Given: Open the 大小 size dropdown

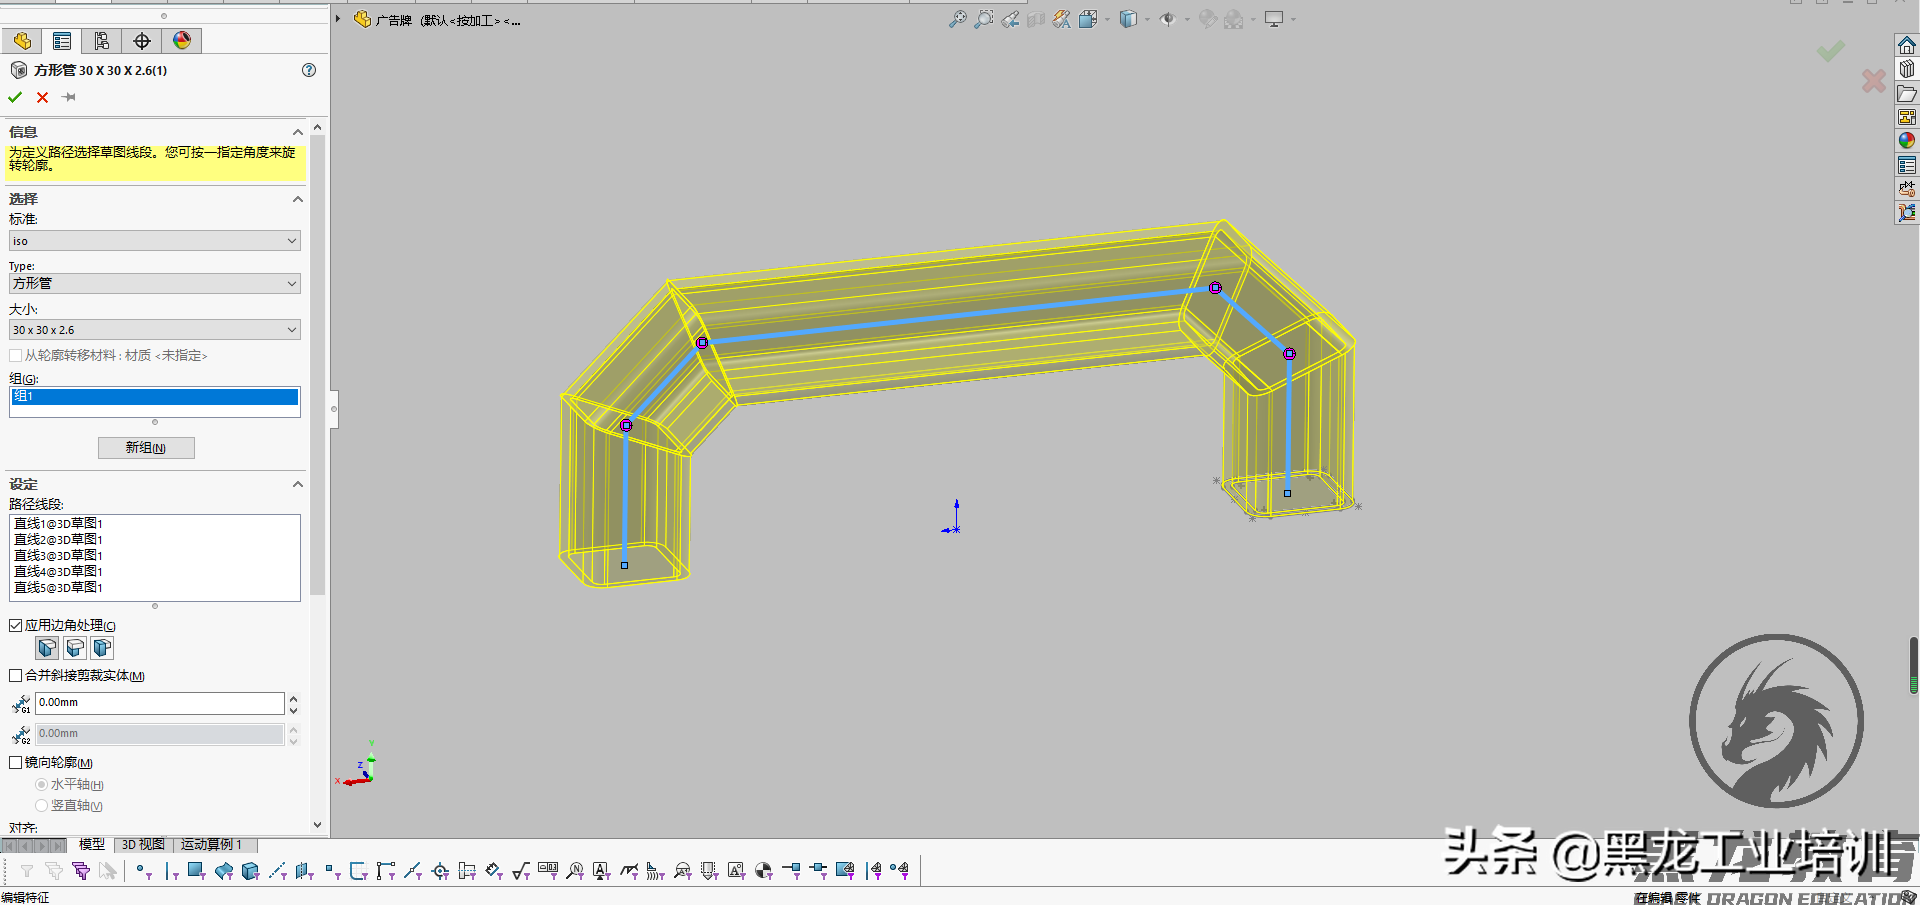Looking at the screenshot, I should 292,329.
